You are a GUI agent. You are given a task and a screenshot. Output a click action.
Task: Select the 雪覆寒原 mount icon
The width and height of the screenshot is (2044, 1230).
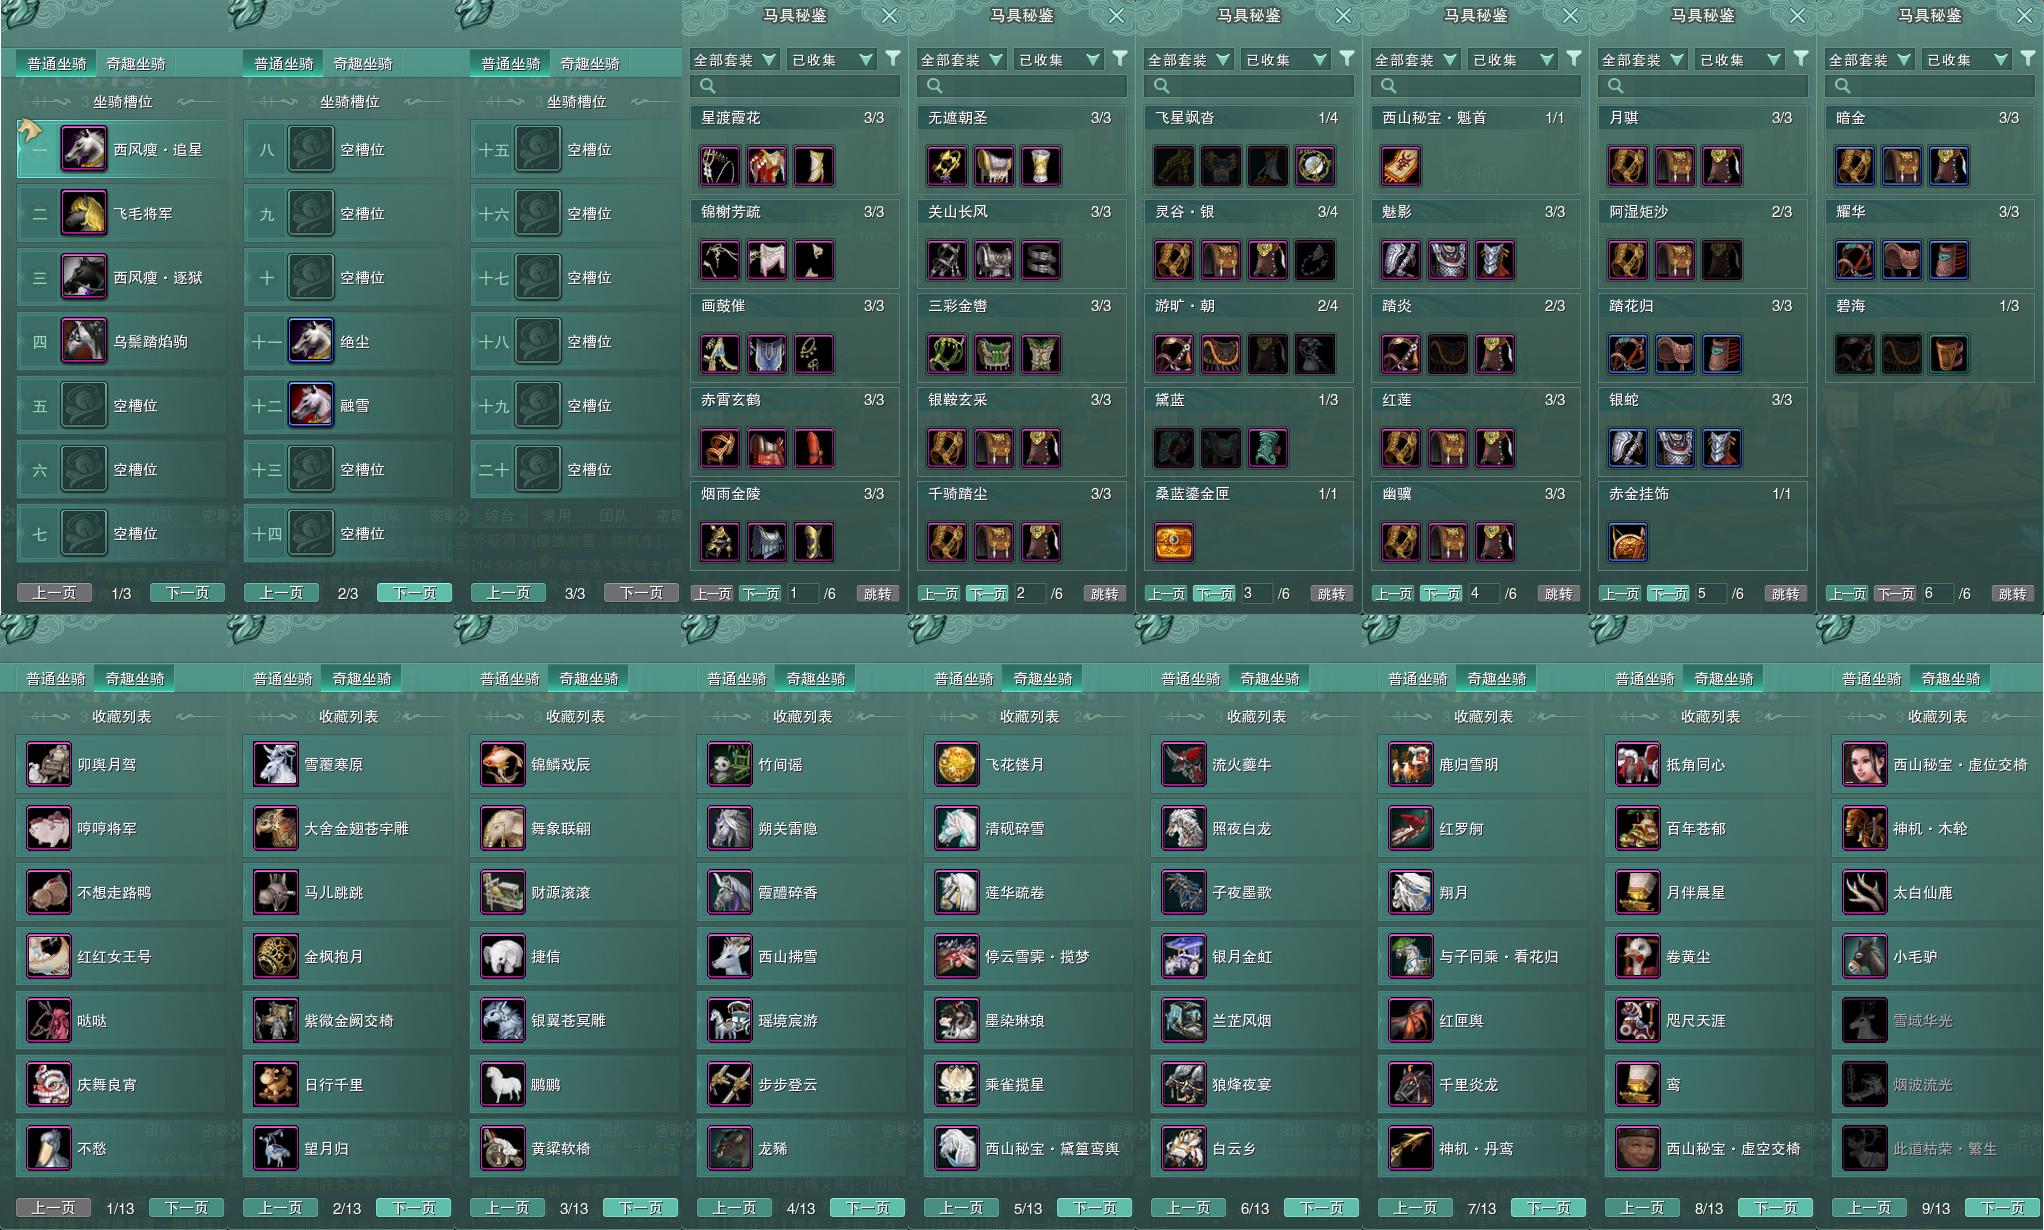coord(275,764)
